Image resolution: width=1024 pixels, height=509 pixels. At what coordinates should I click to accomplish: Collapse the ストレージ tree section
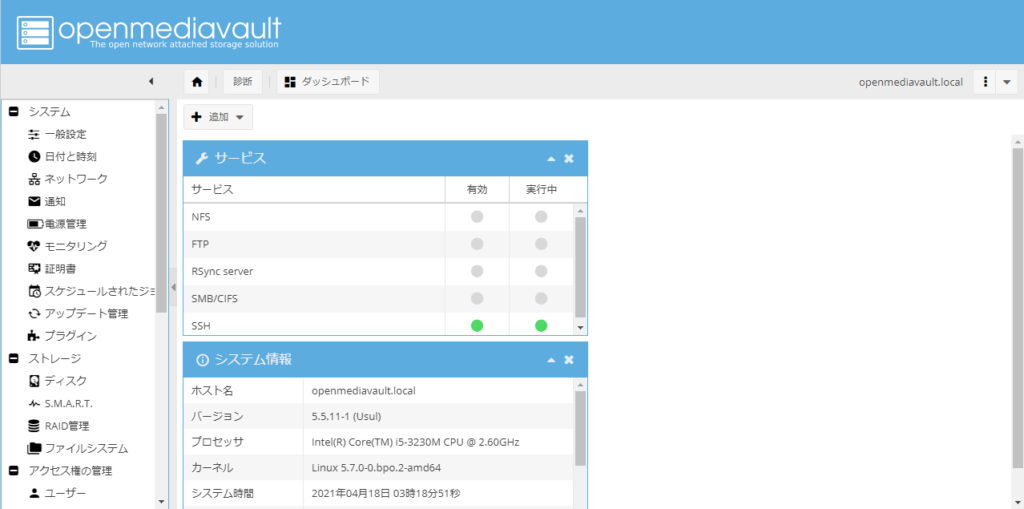14,358
